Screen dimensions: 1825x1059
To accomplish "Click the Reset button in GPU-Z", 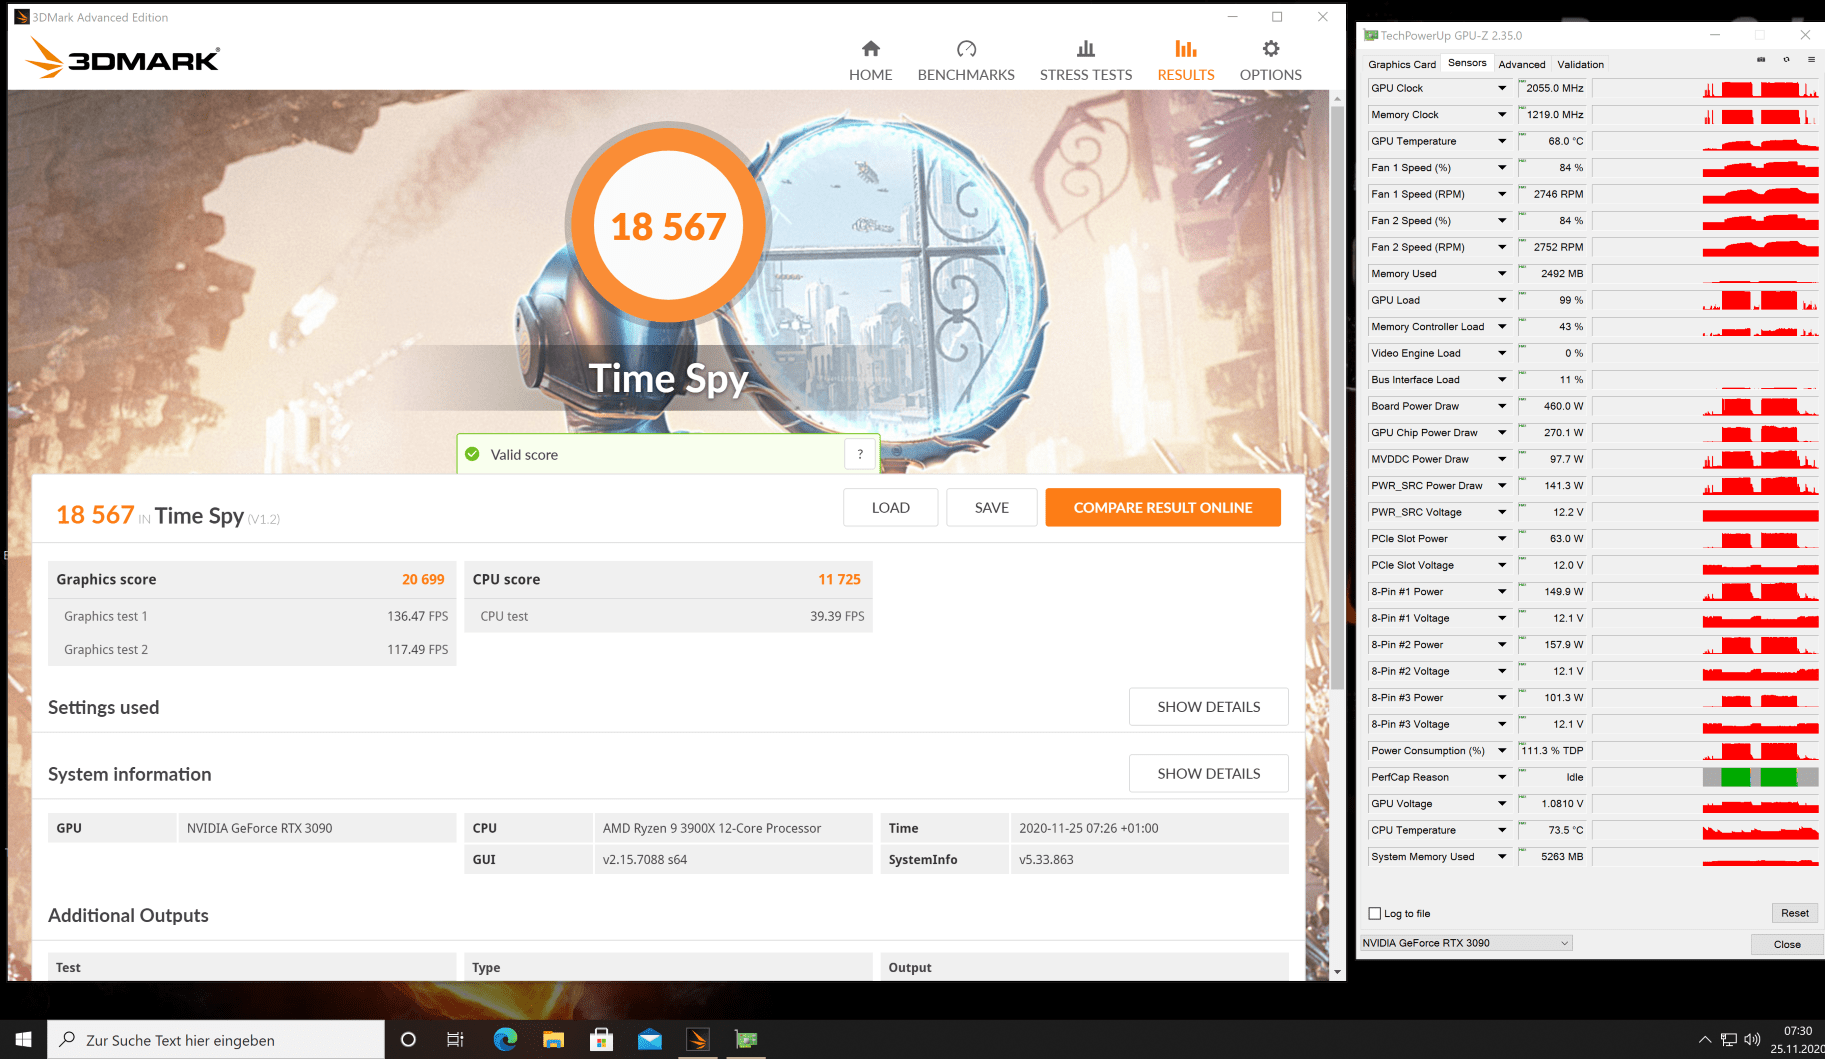I will click(x=1795, y=913).
